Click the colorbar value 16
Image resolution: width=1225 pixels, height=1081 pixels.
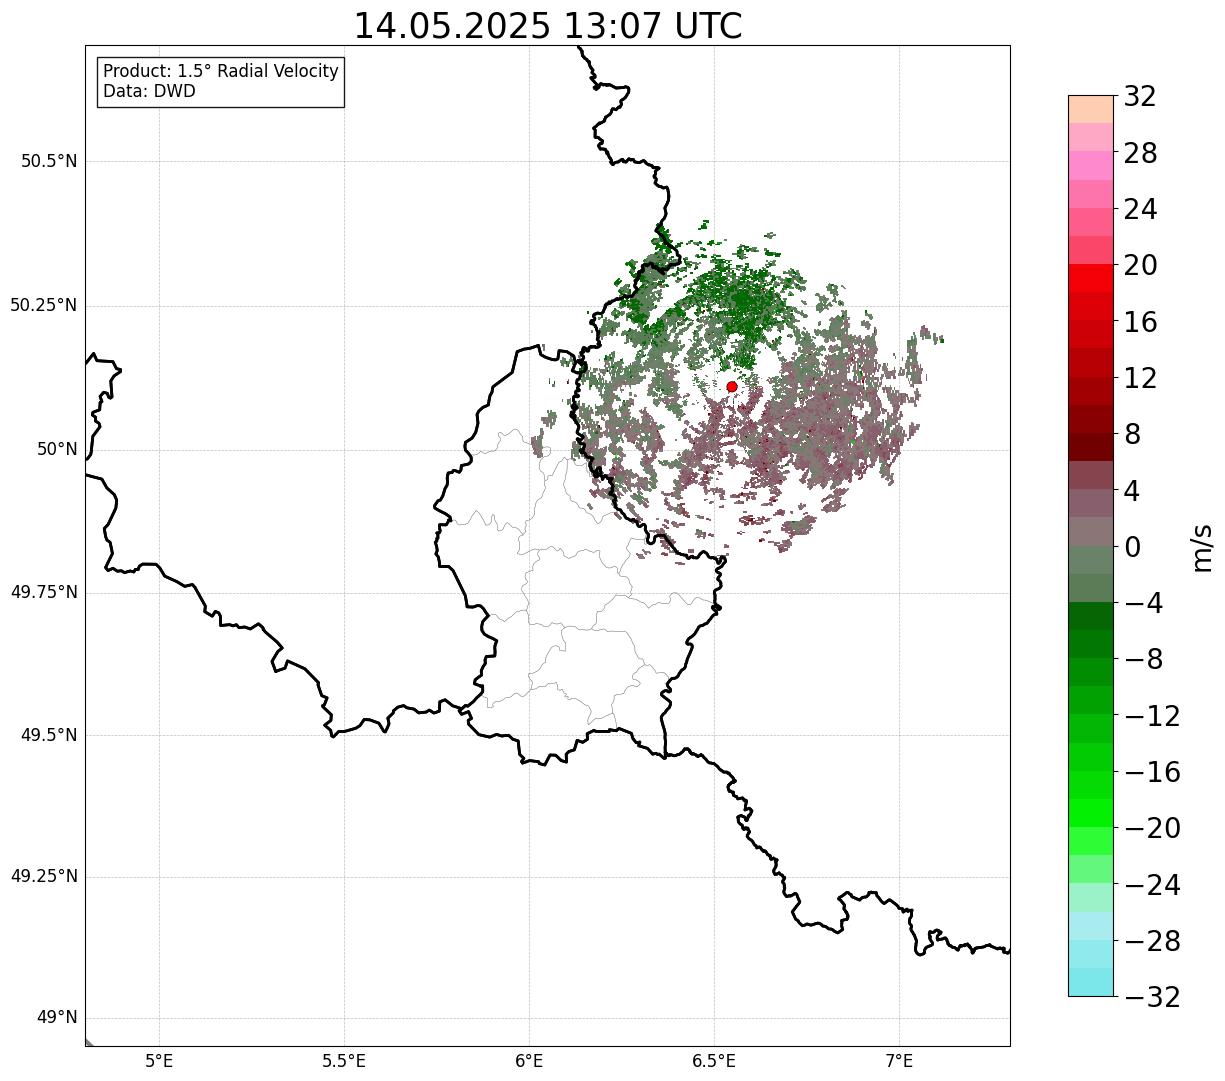(x=1140, y=322)
